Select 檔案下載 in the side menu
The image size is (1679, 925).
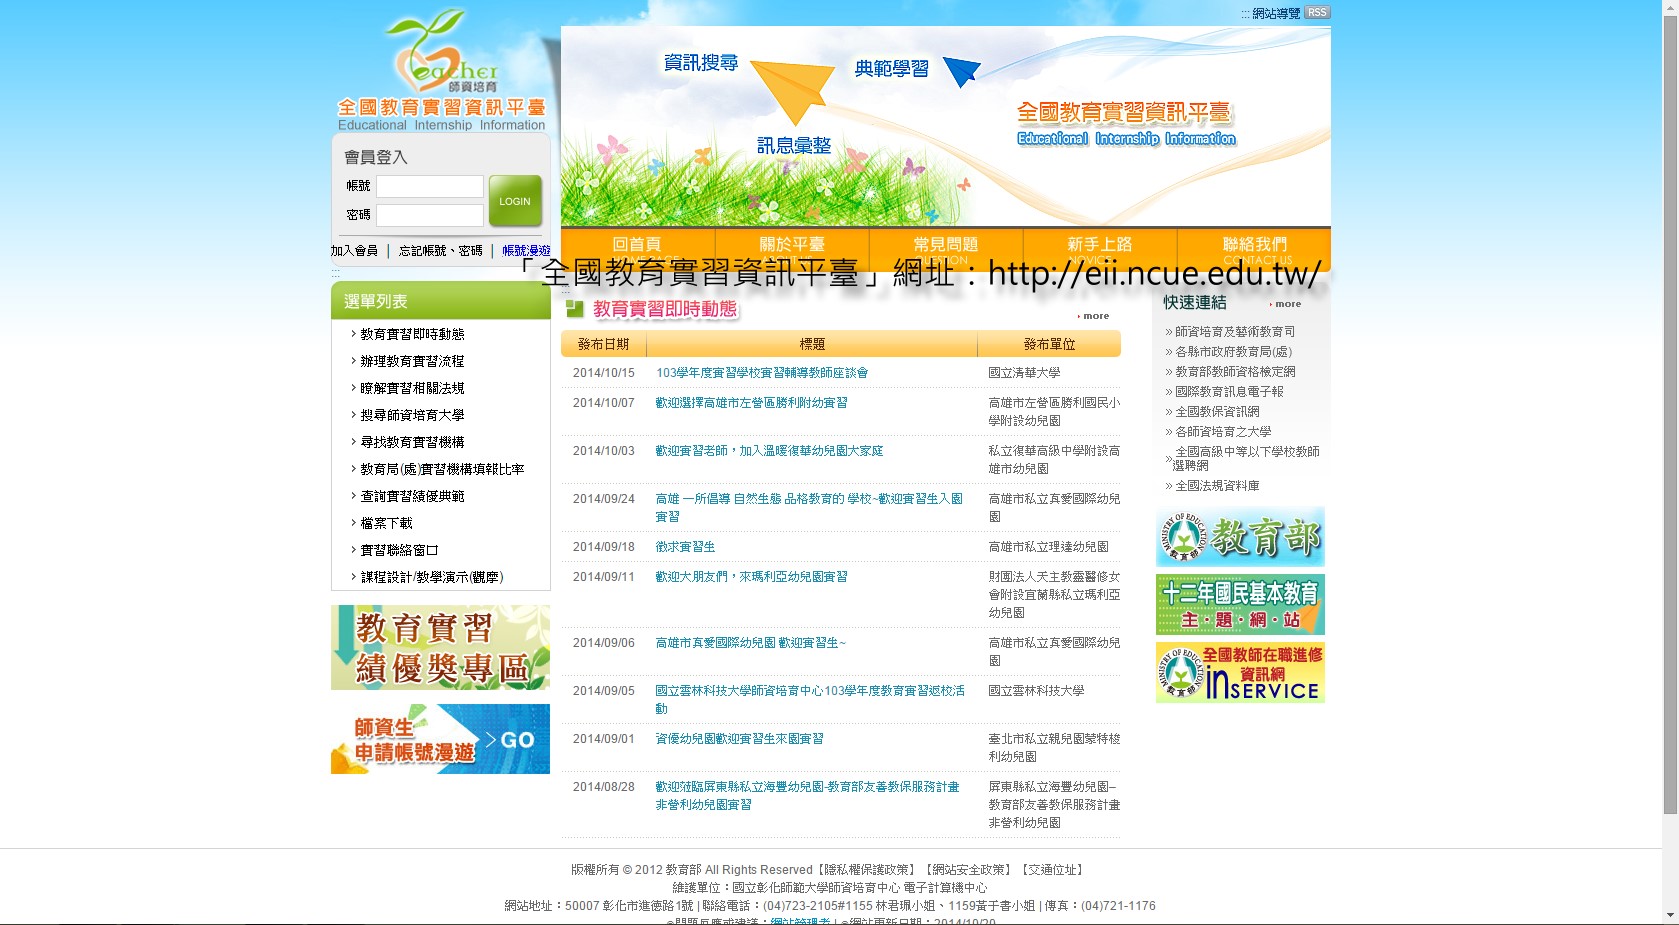[x=386, y=523]
